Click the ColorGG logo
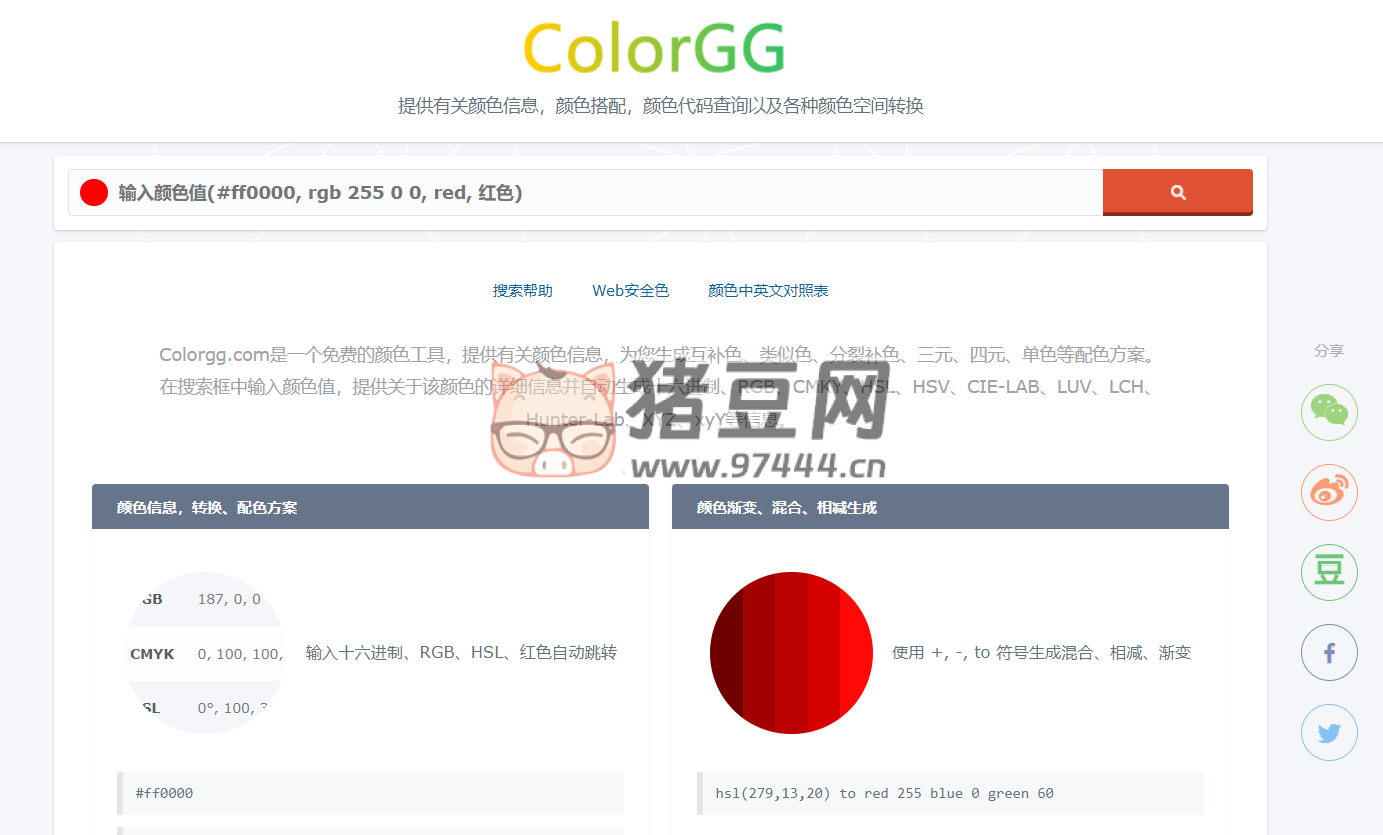Screen dimensions: 1383x835 click(652, 47)
